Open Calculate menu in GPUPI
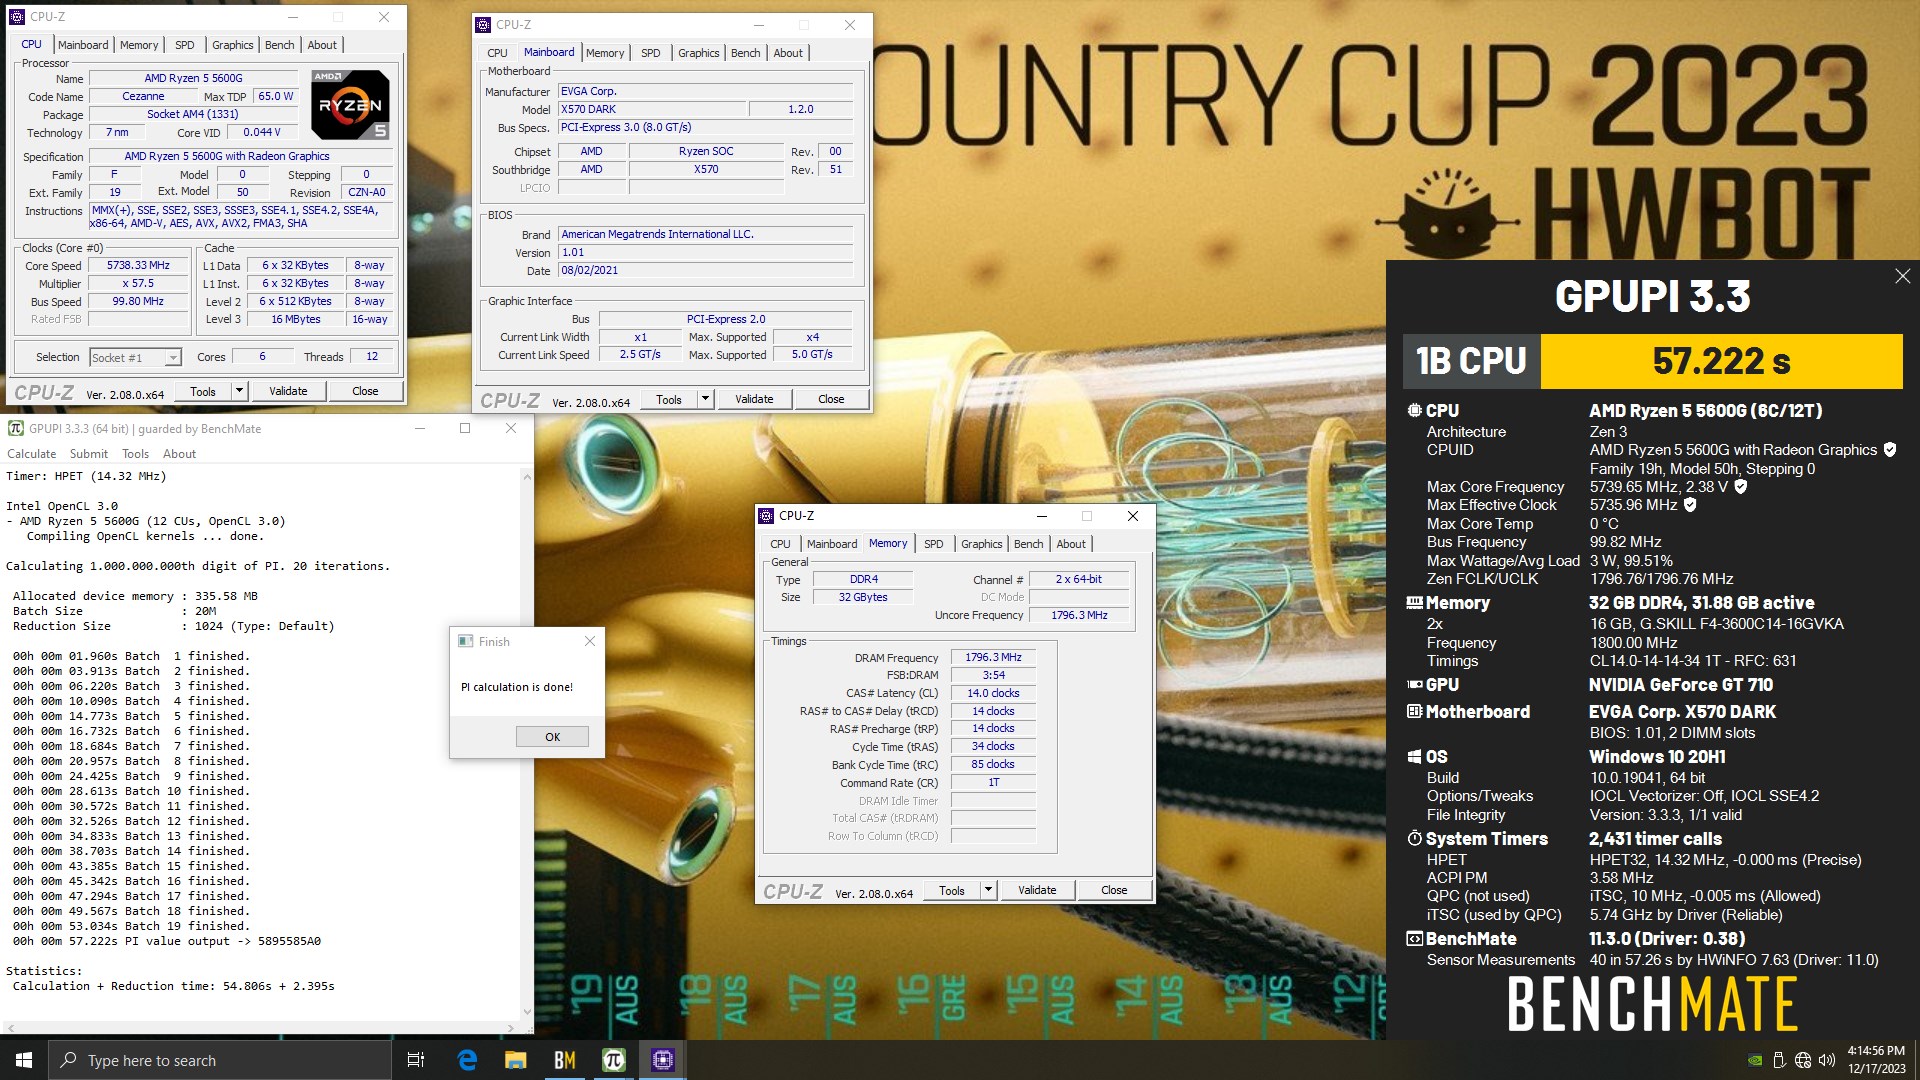Viewport: 1920px width, 1080px height. pos(32,454)
